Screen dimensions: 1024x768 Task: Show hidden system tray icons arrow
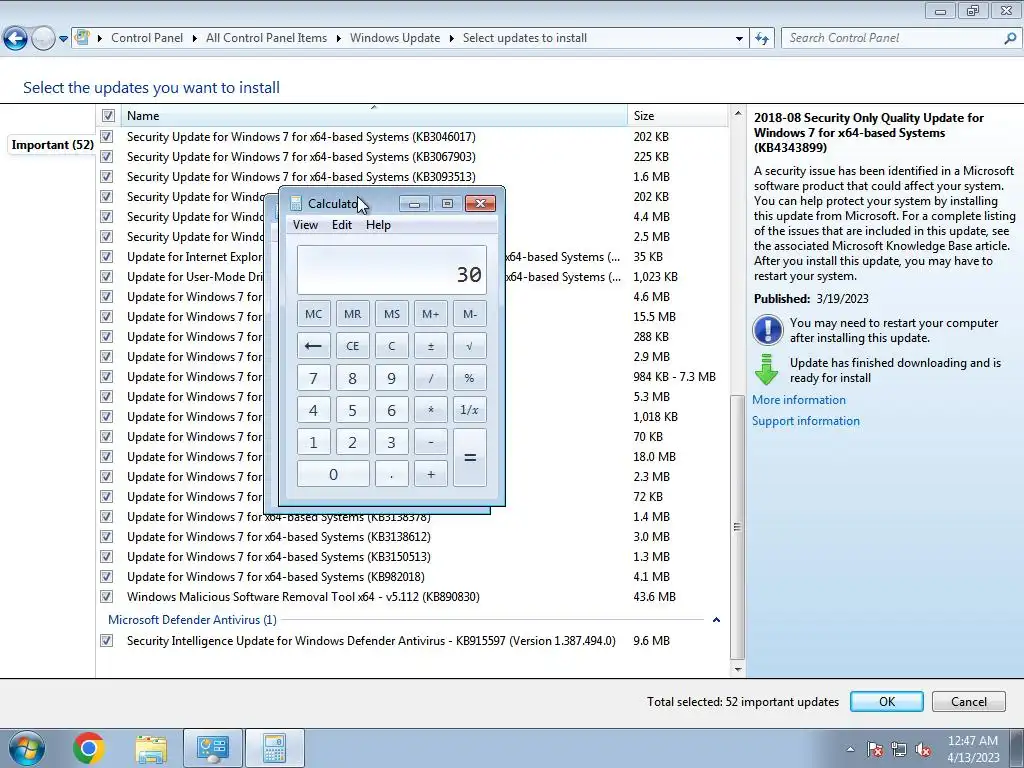coord(850,749)
